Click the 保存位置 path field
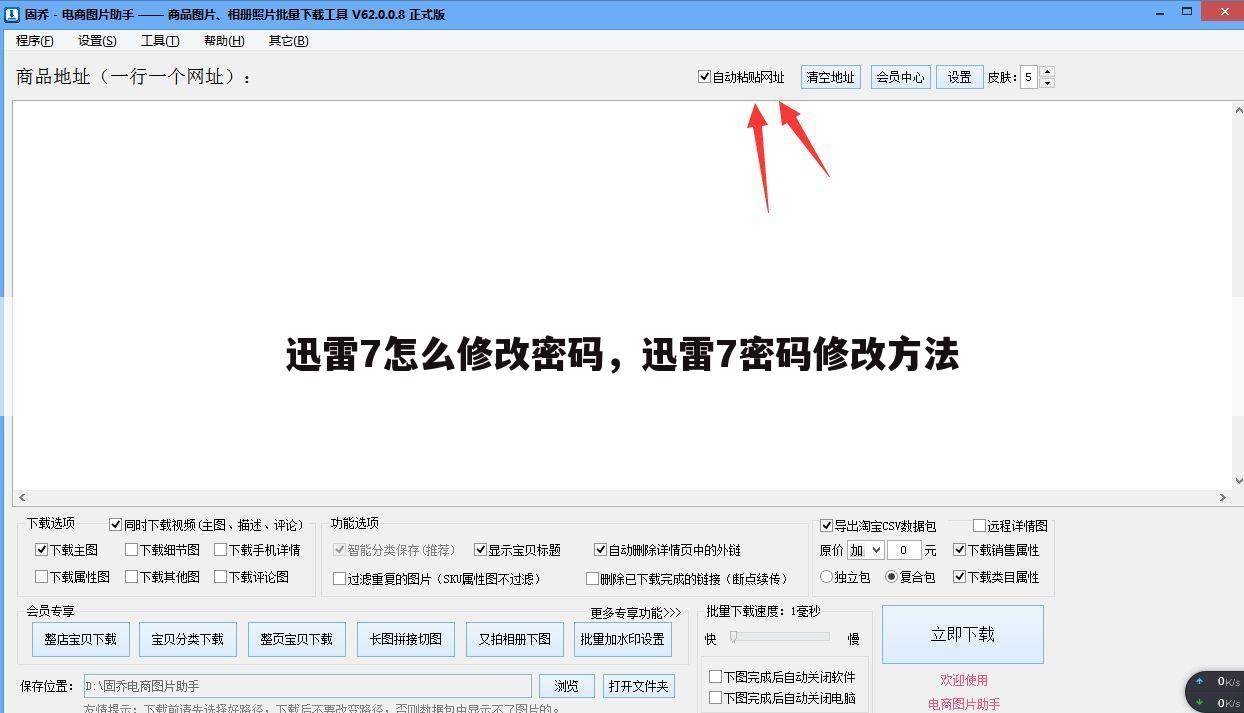Screen dimensions: 1244x713 click(307, 686)
